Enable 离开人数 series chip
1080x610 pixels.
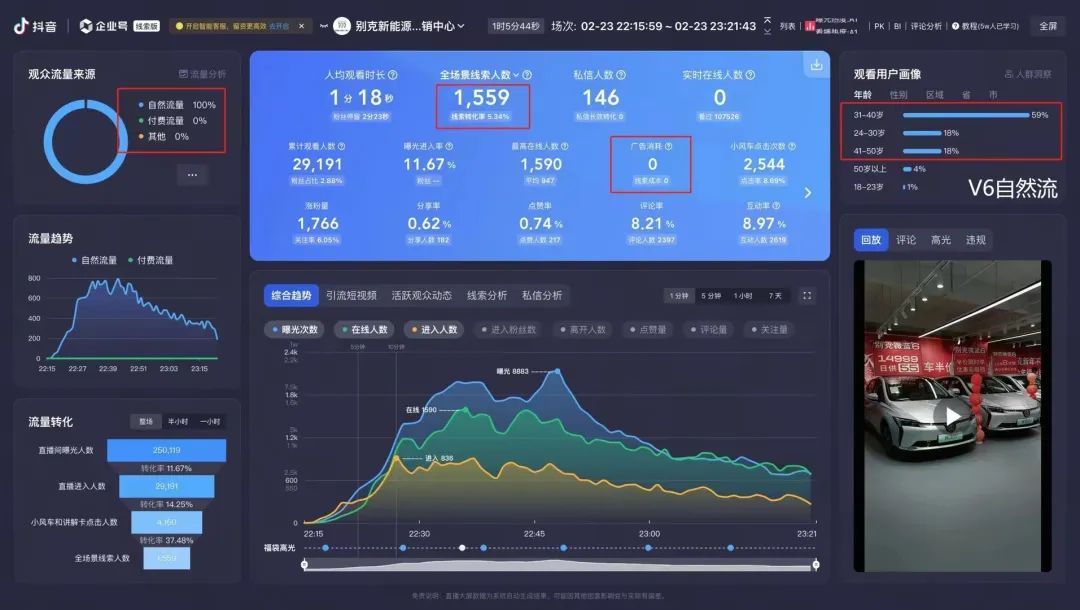583,330
